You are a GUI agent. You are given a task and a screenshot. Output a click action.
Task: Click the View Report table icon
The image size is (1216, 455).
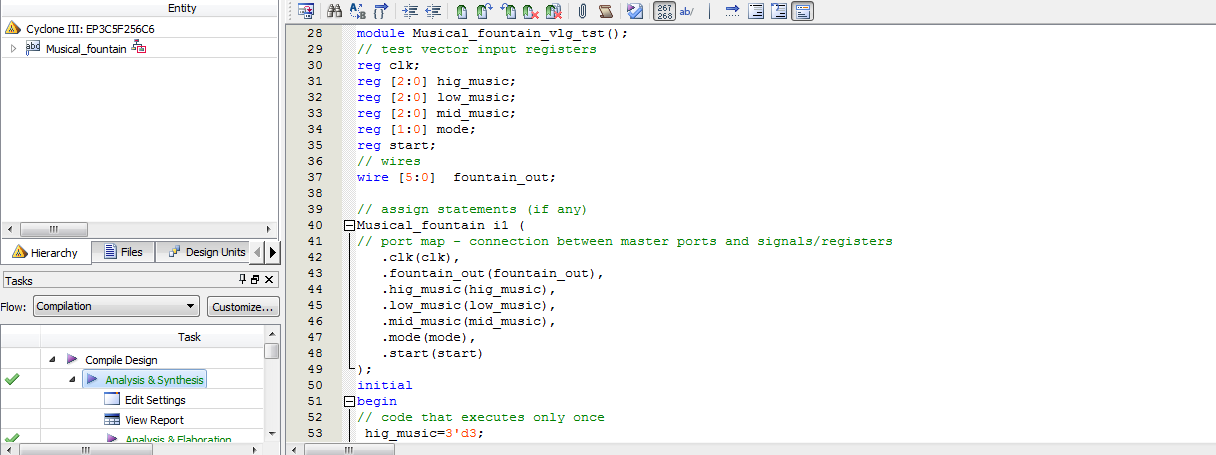click(x=112, y=420)
